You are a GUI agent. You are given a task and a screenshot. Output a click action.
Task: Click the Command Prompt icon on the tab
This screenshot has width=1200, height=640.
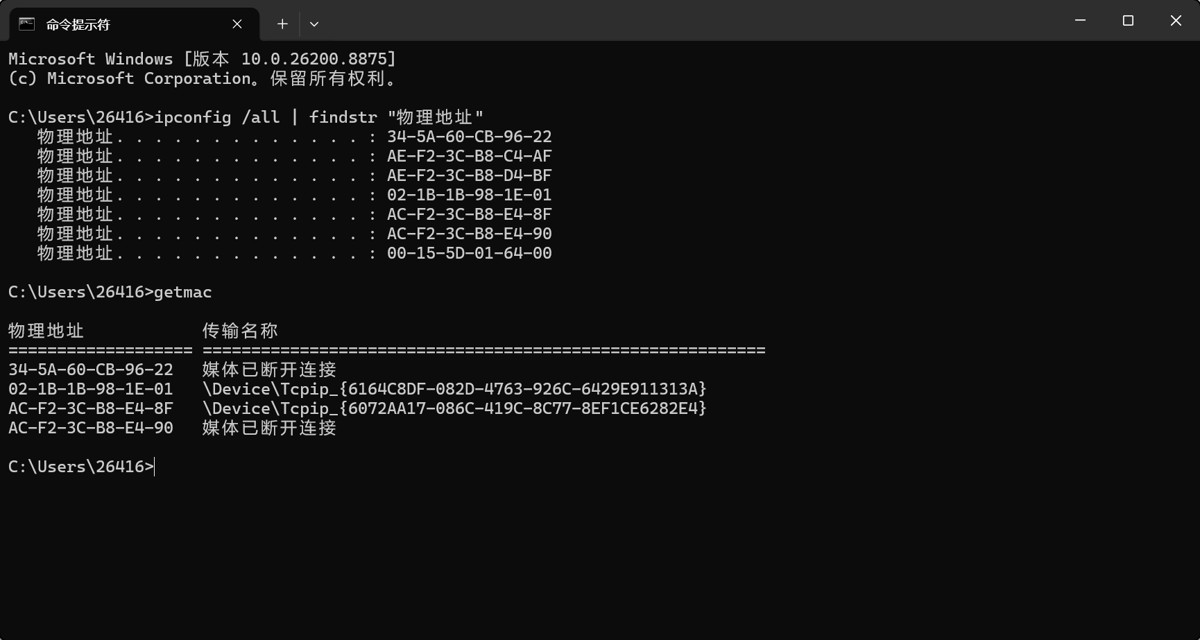27,23
